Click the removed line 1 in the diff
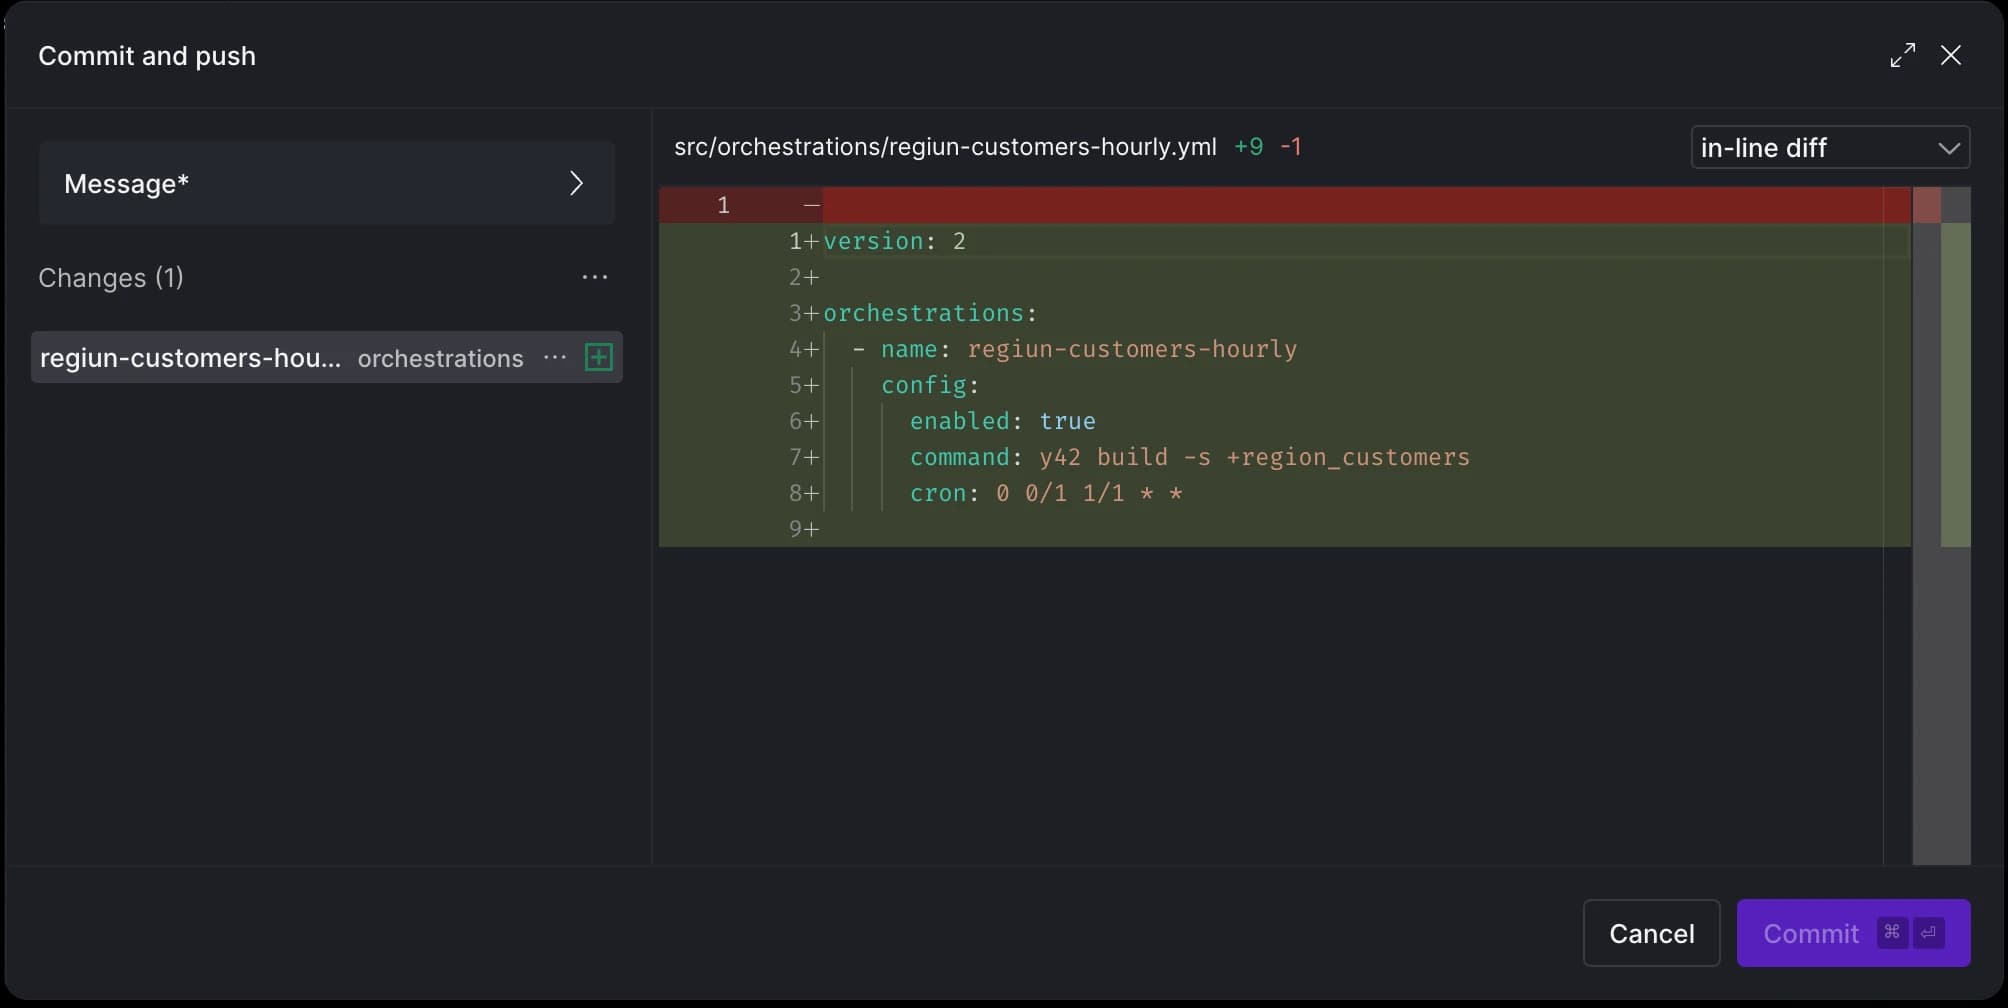Image resolution: width=2008 pixels, height=1008 pixels. [1285, 205]
